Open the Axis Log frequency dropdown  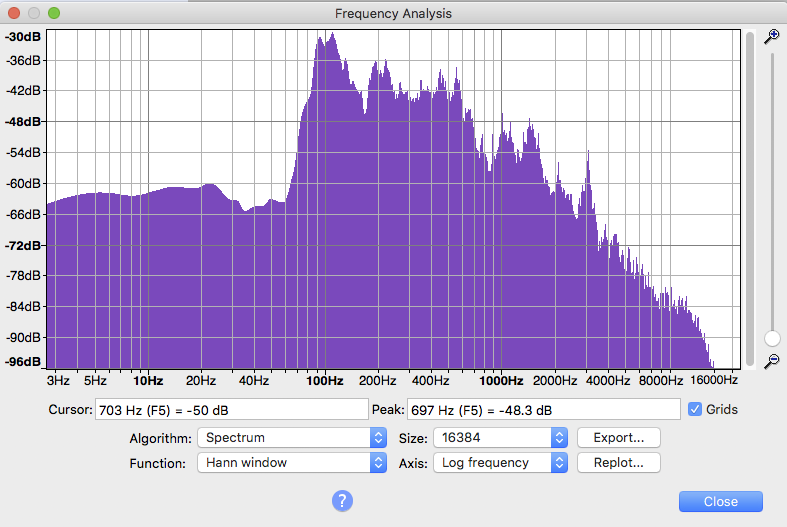(500, 462)
